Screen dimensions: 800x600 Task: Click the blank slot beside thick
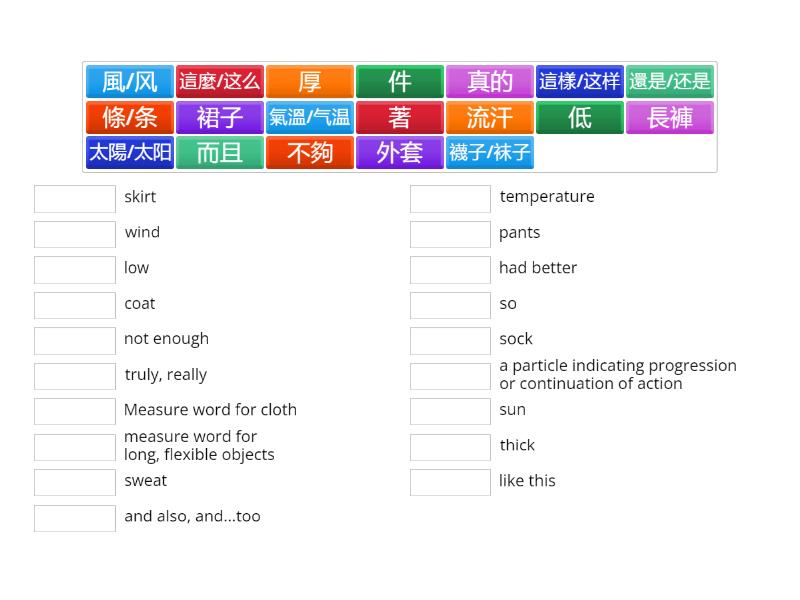click(450, 447)
